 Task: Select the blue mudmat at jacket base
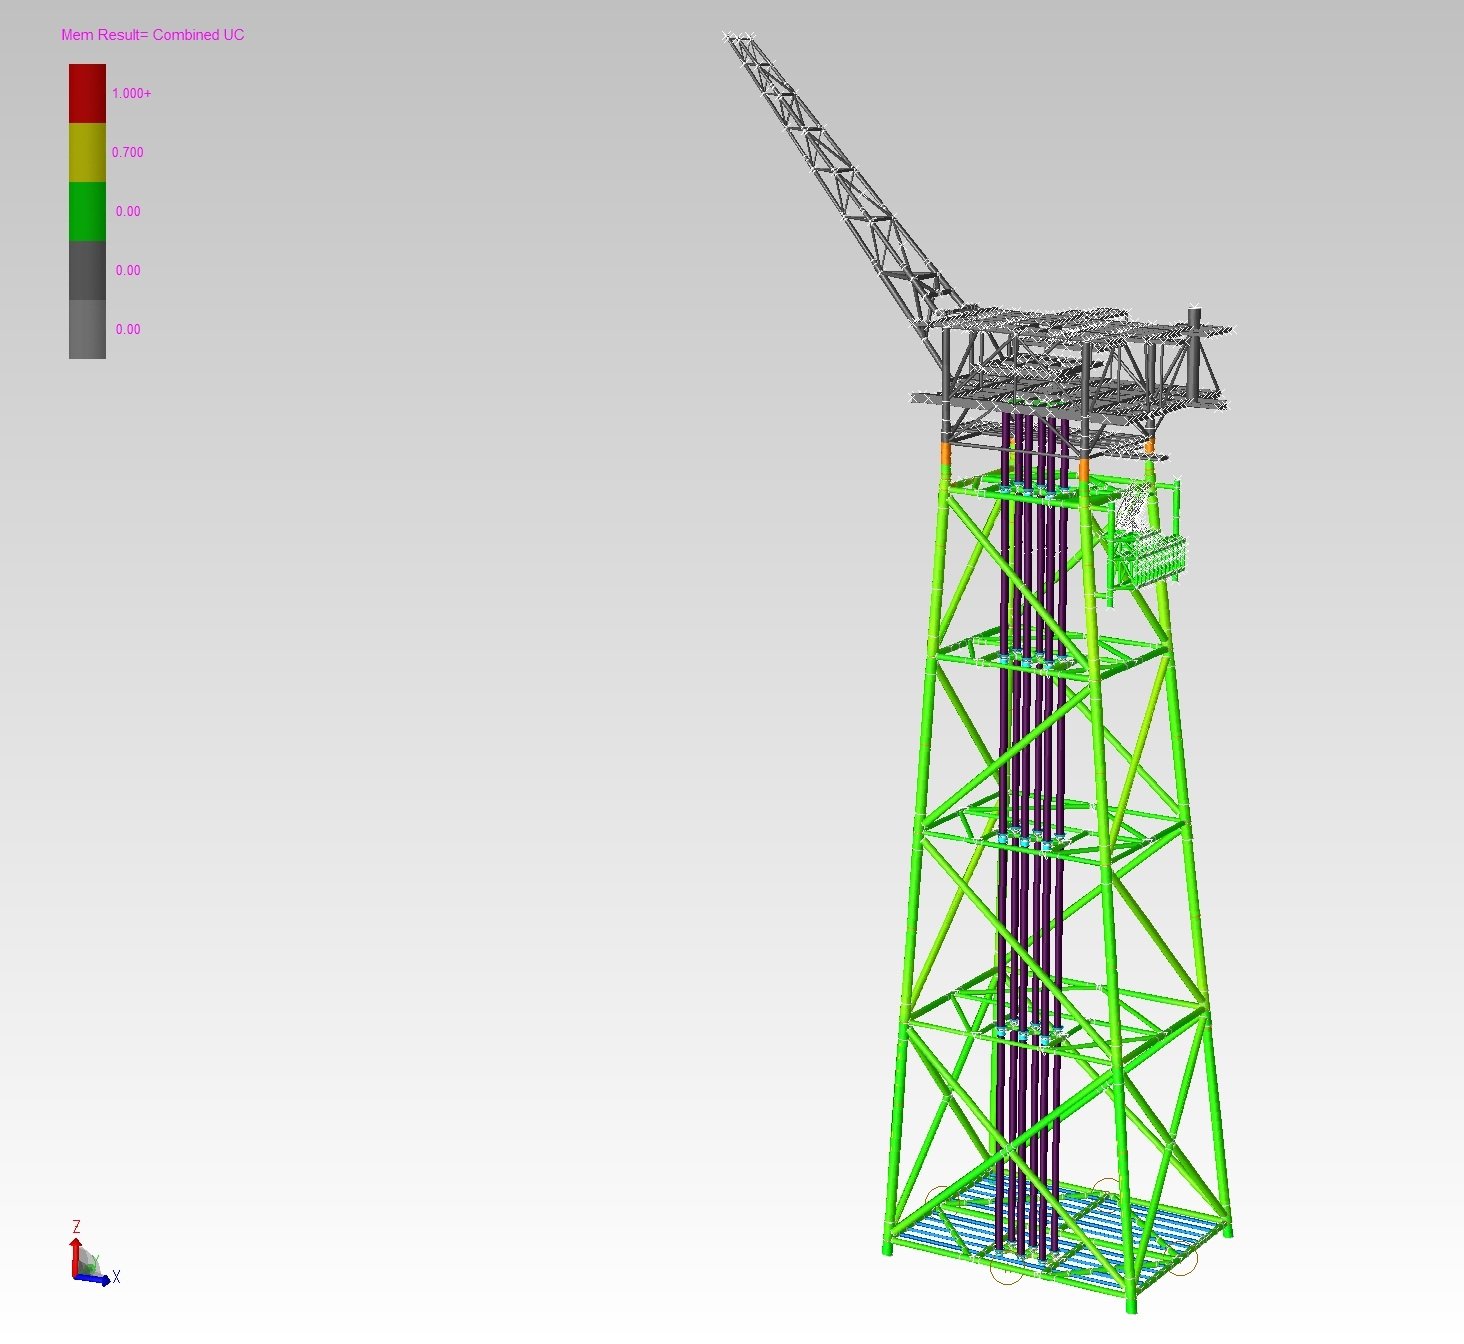[x=1060, y=1232]
